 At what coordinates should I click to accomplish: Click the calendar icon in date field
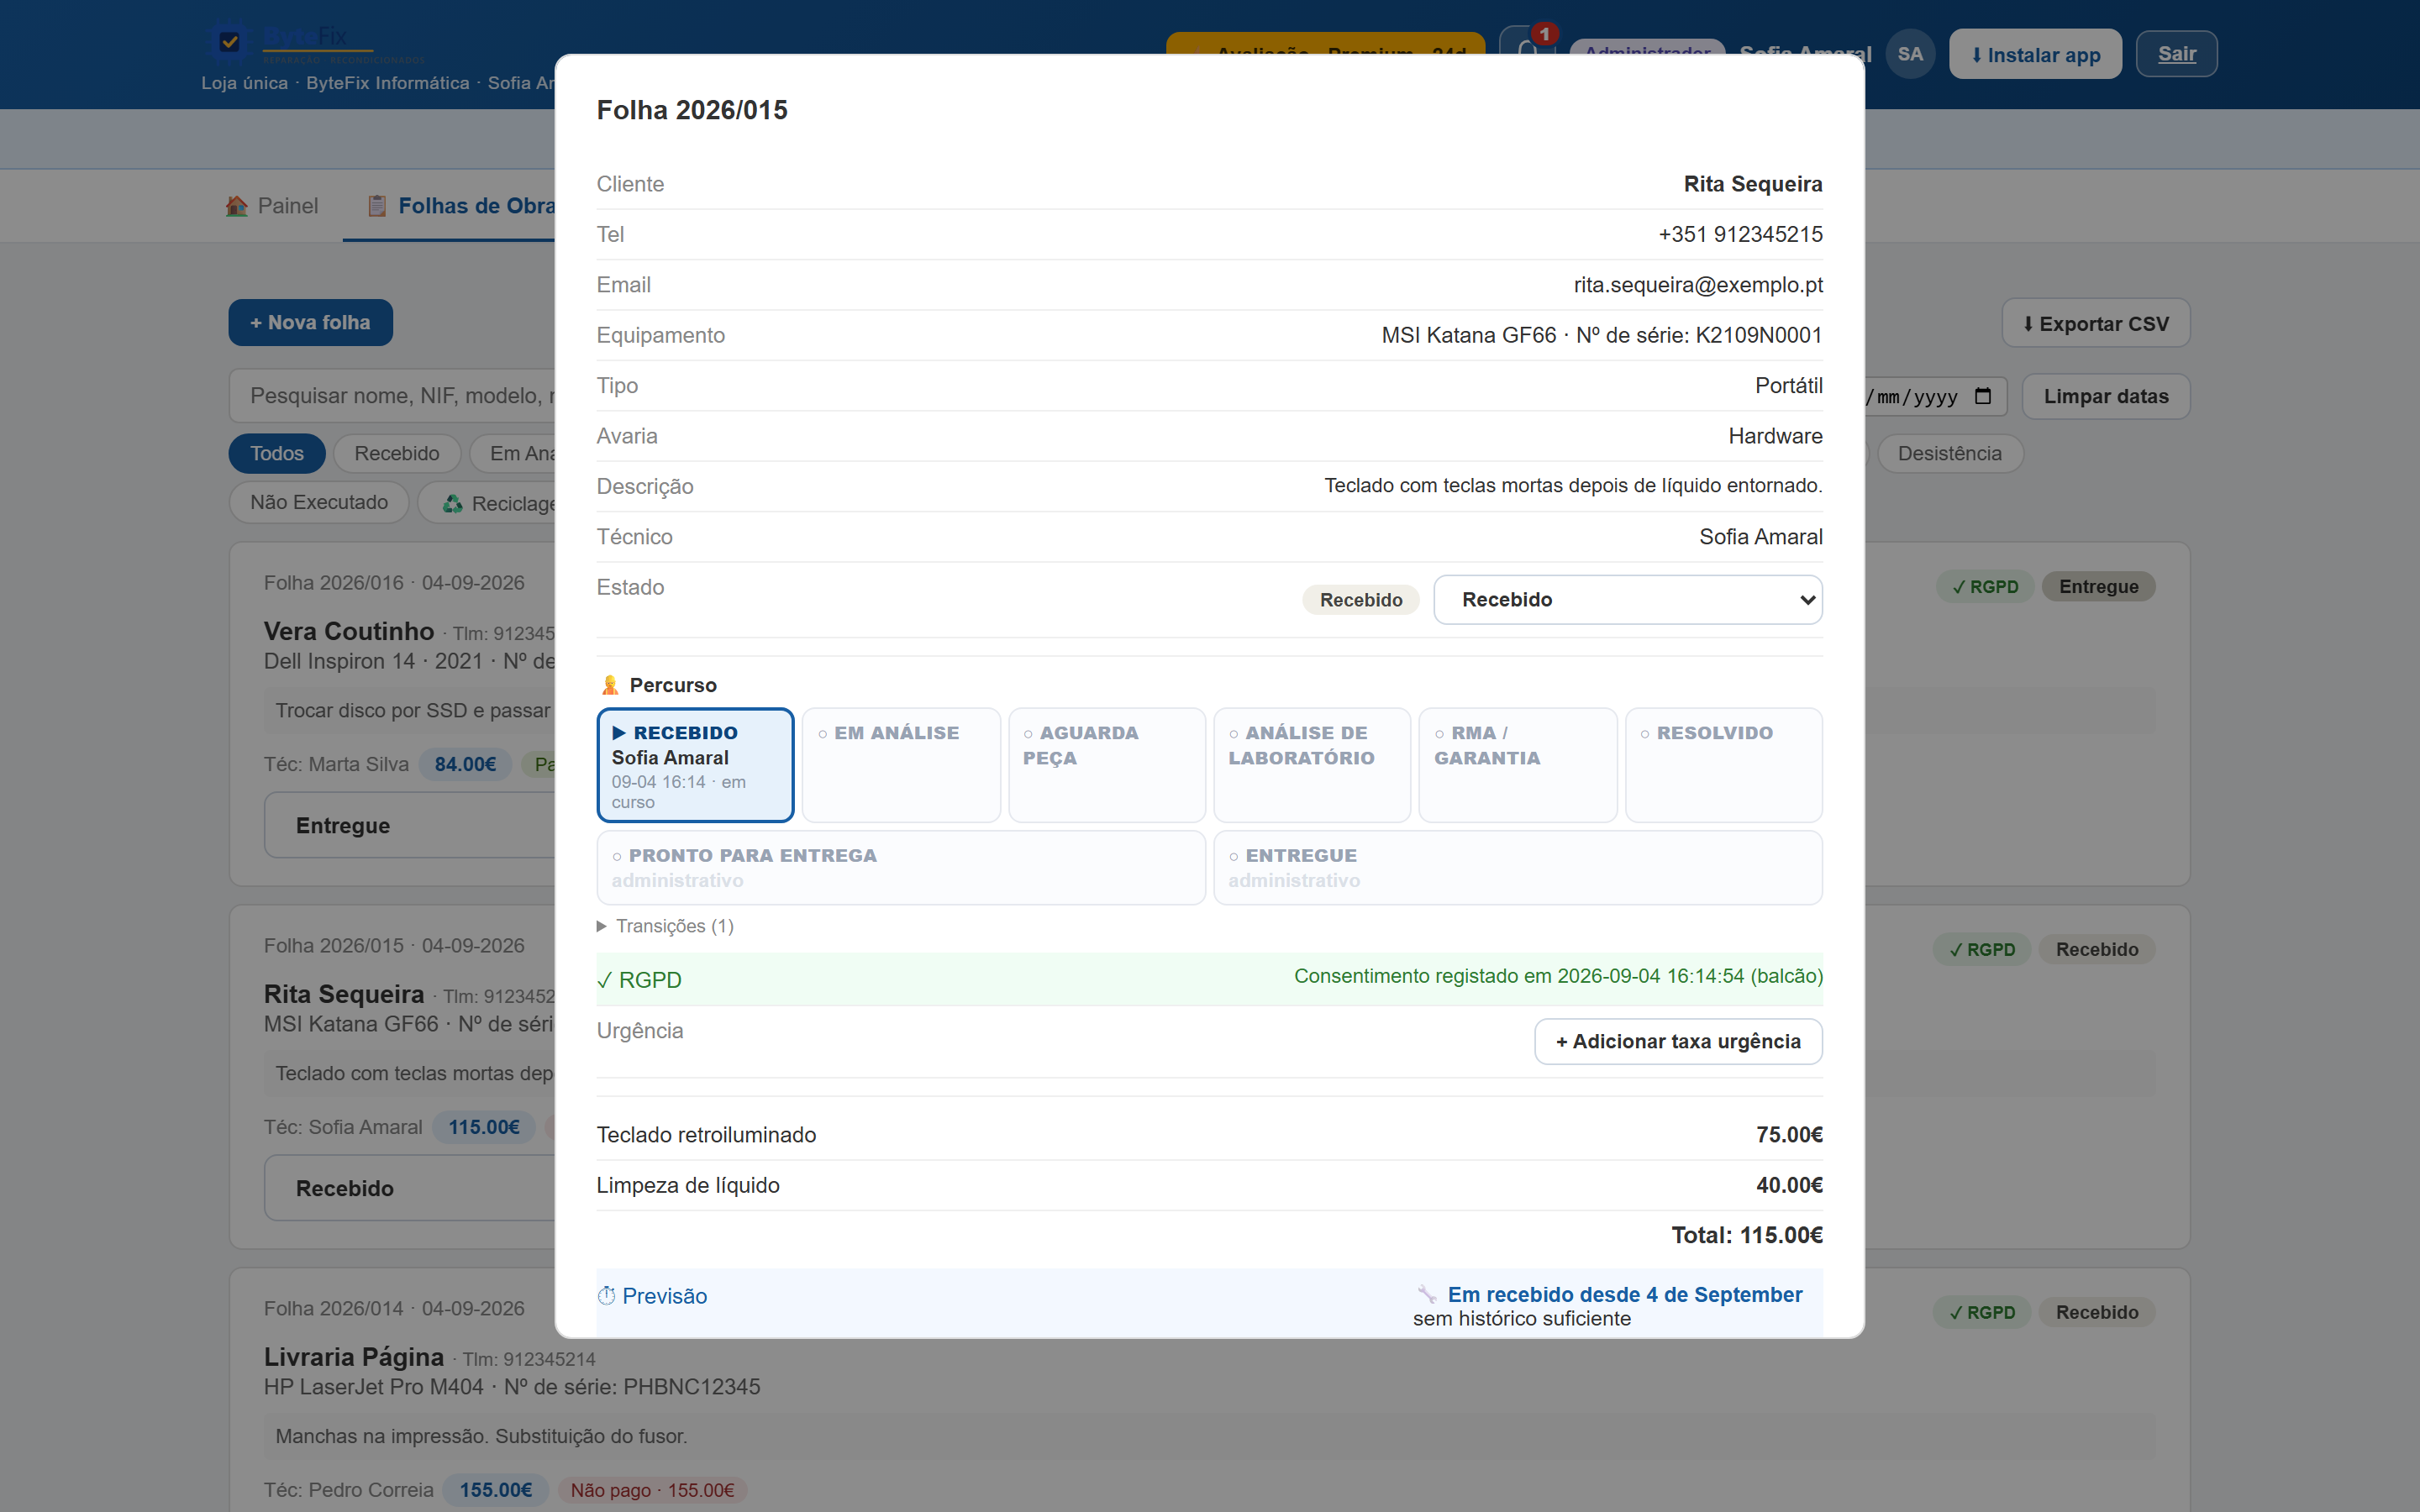click(x=1983, y=396)
